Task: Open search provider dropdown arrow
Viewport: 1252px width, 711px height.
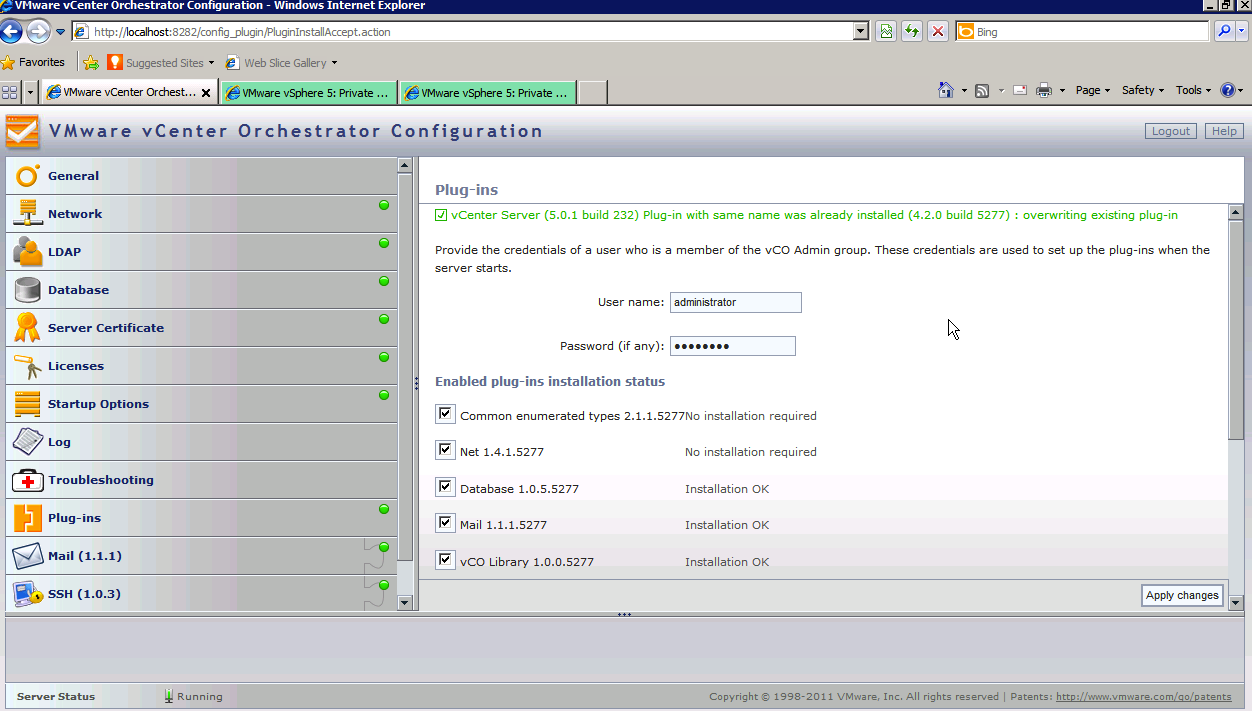Action: [1242, 32]
